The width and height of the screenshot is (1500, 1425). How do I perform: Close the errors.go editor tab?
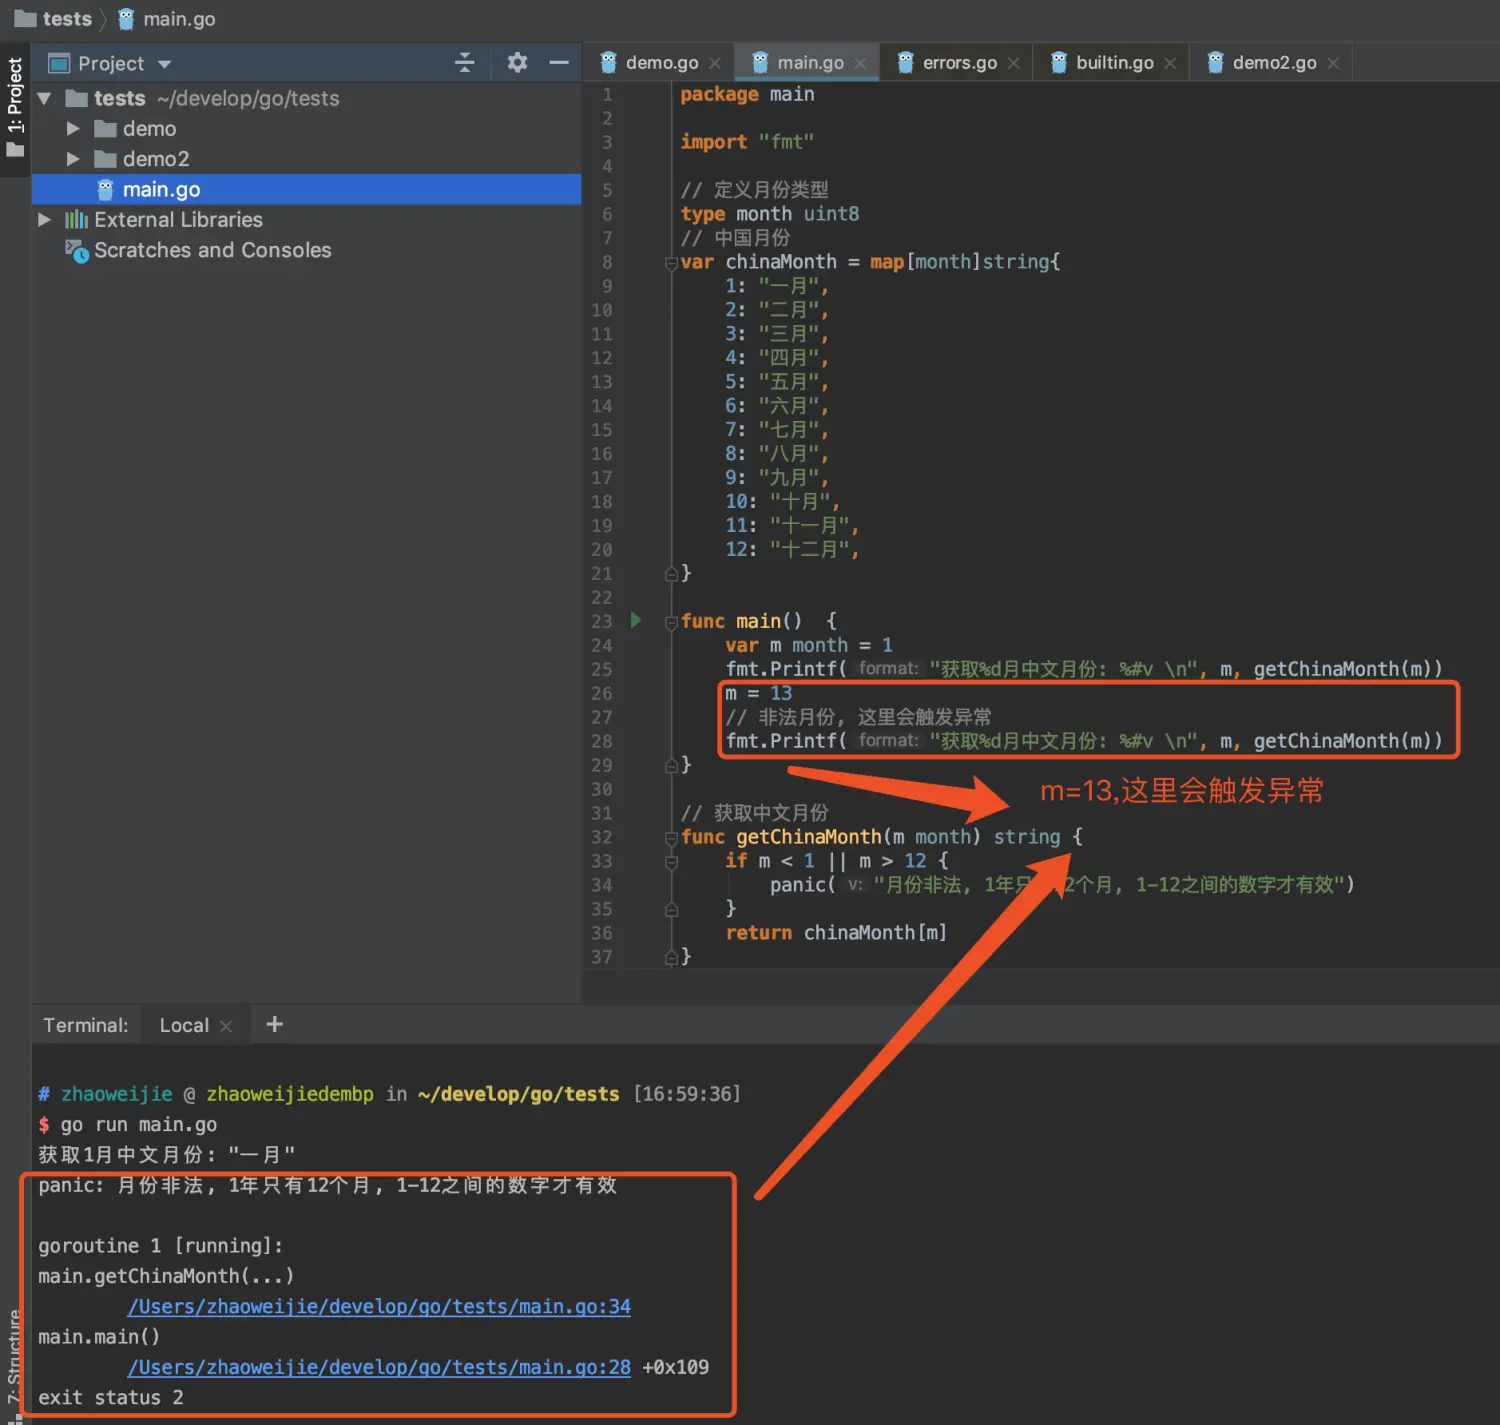tap(1014, 63)
